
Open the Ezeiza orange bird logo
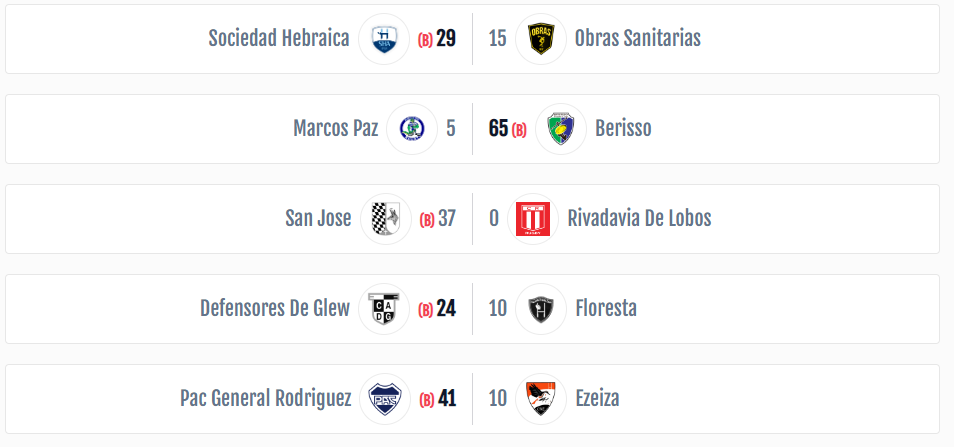(541, 399)
